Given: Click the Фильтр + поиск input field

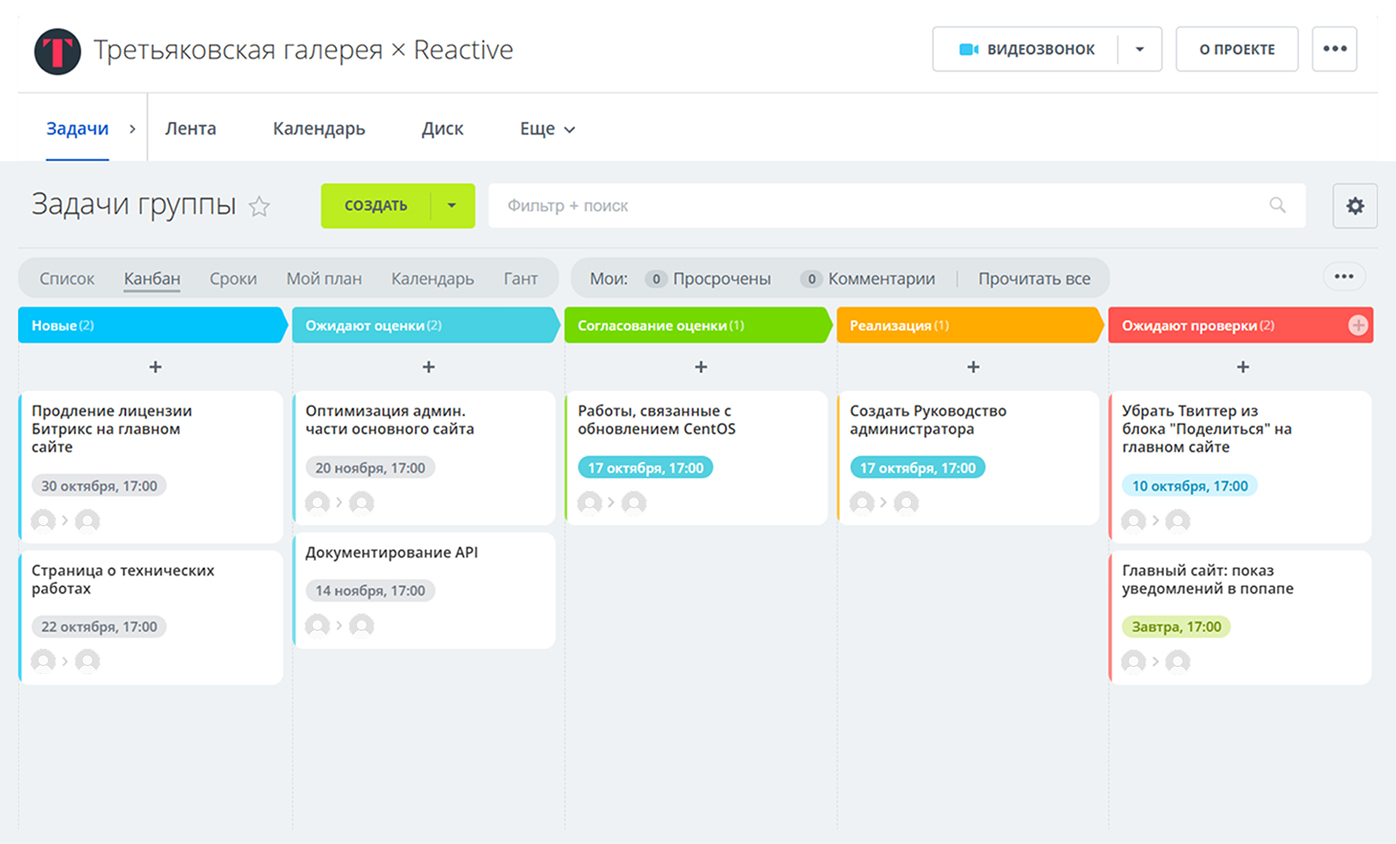Looking at the screenshot, I should pos(880,206).
